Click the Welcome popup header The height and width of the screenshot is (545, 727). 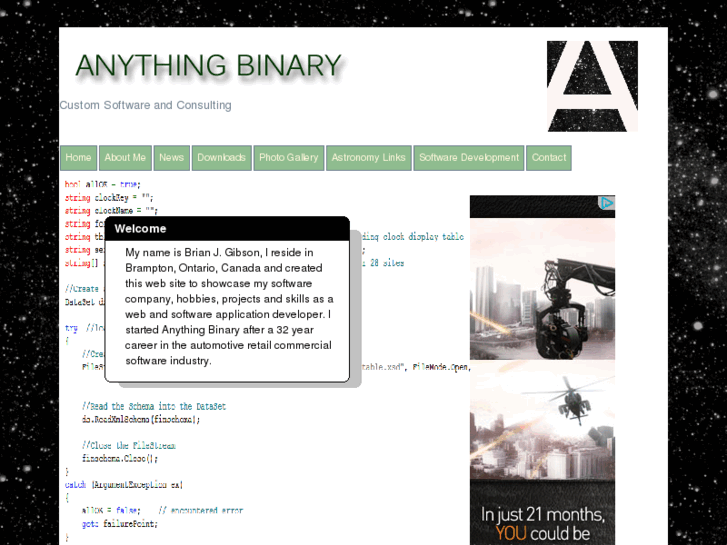227,229
